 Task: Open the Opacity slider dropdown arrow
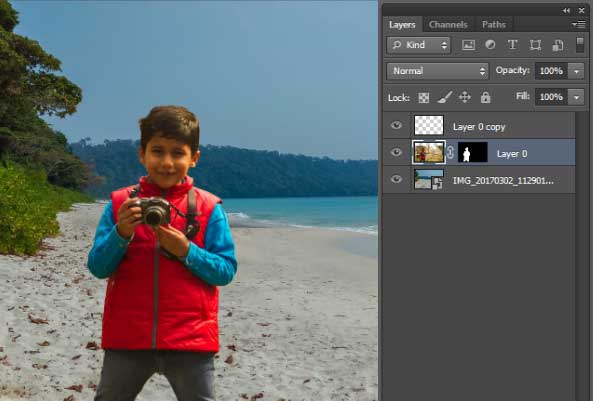pos(576,71)
